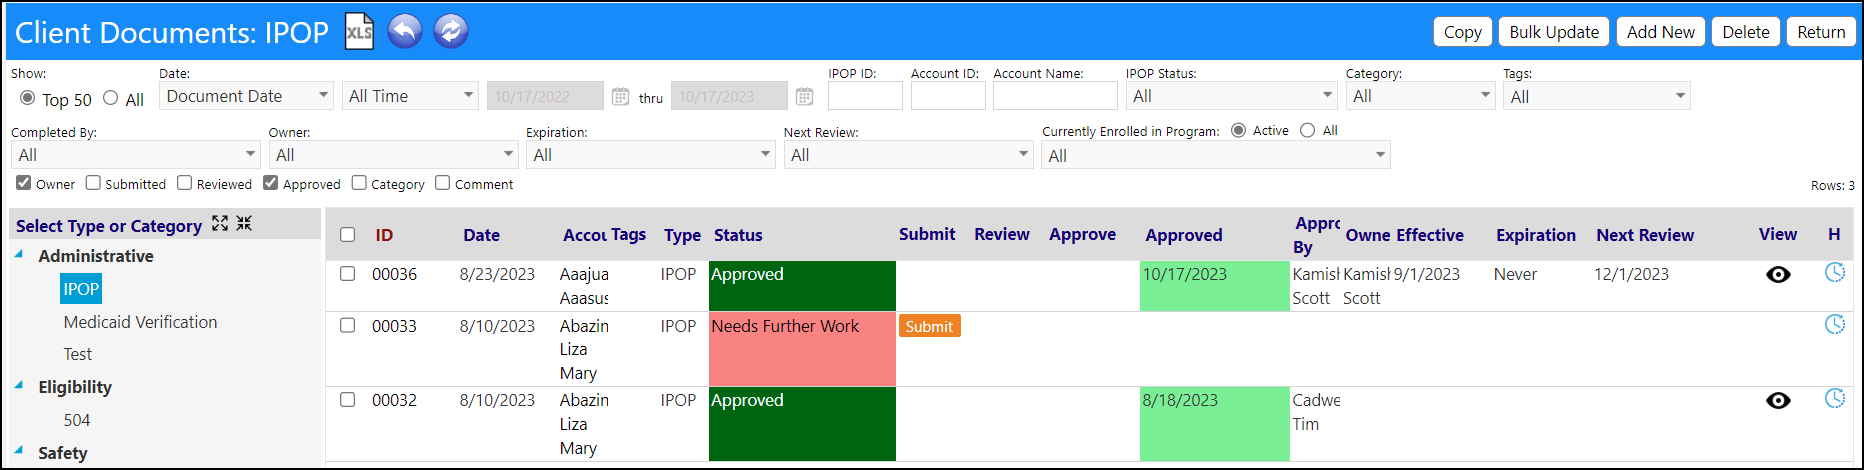Open history for document 00032
This screenshot has width=1864, height=470.
tap(1834, 398)
